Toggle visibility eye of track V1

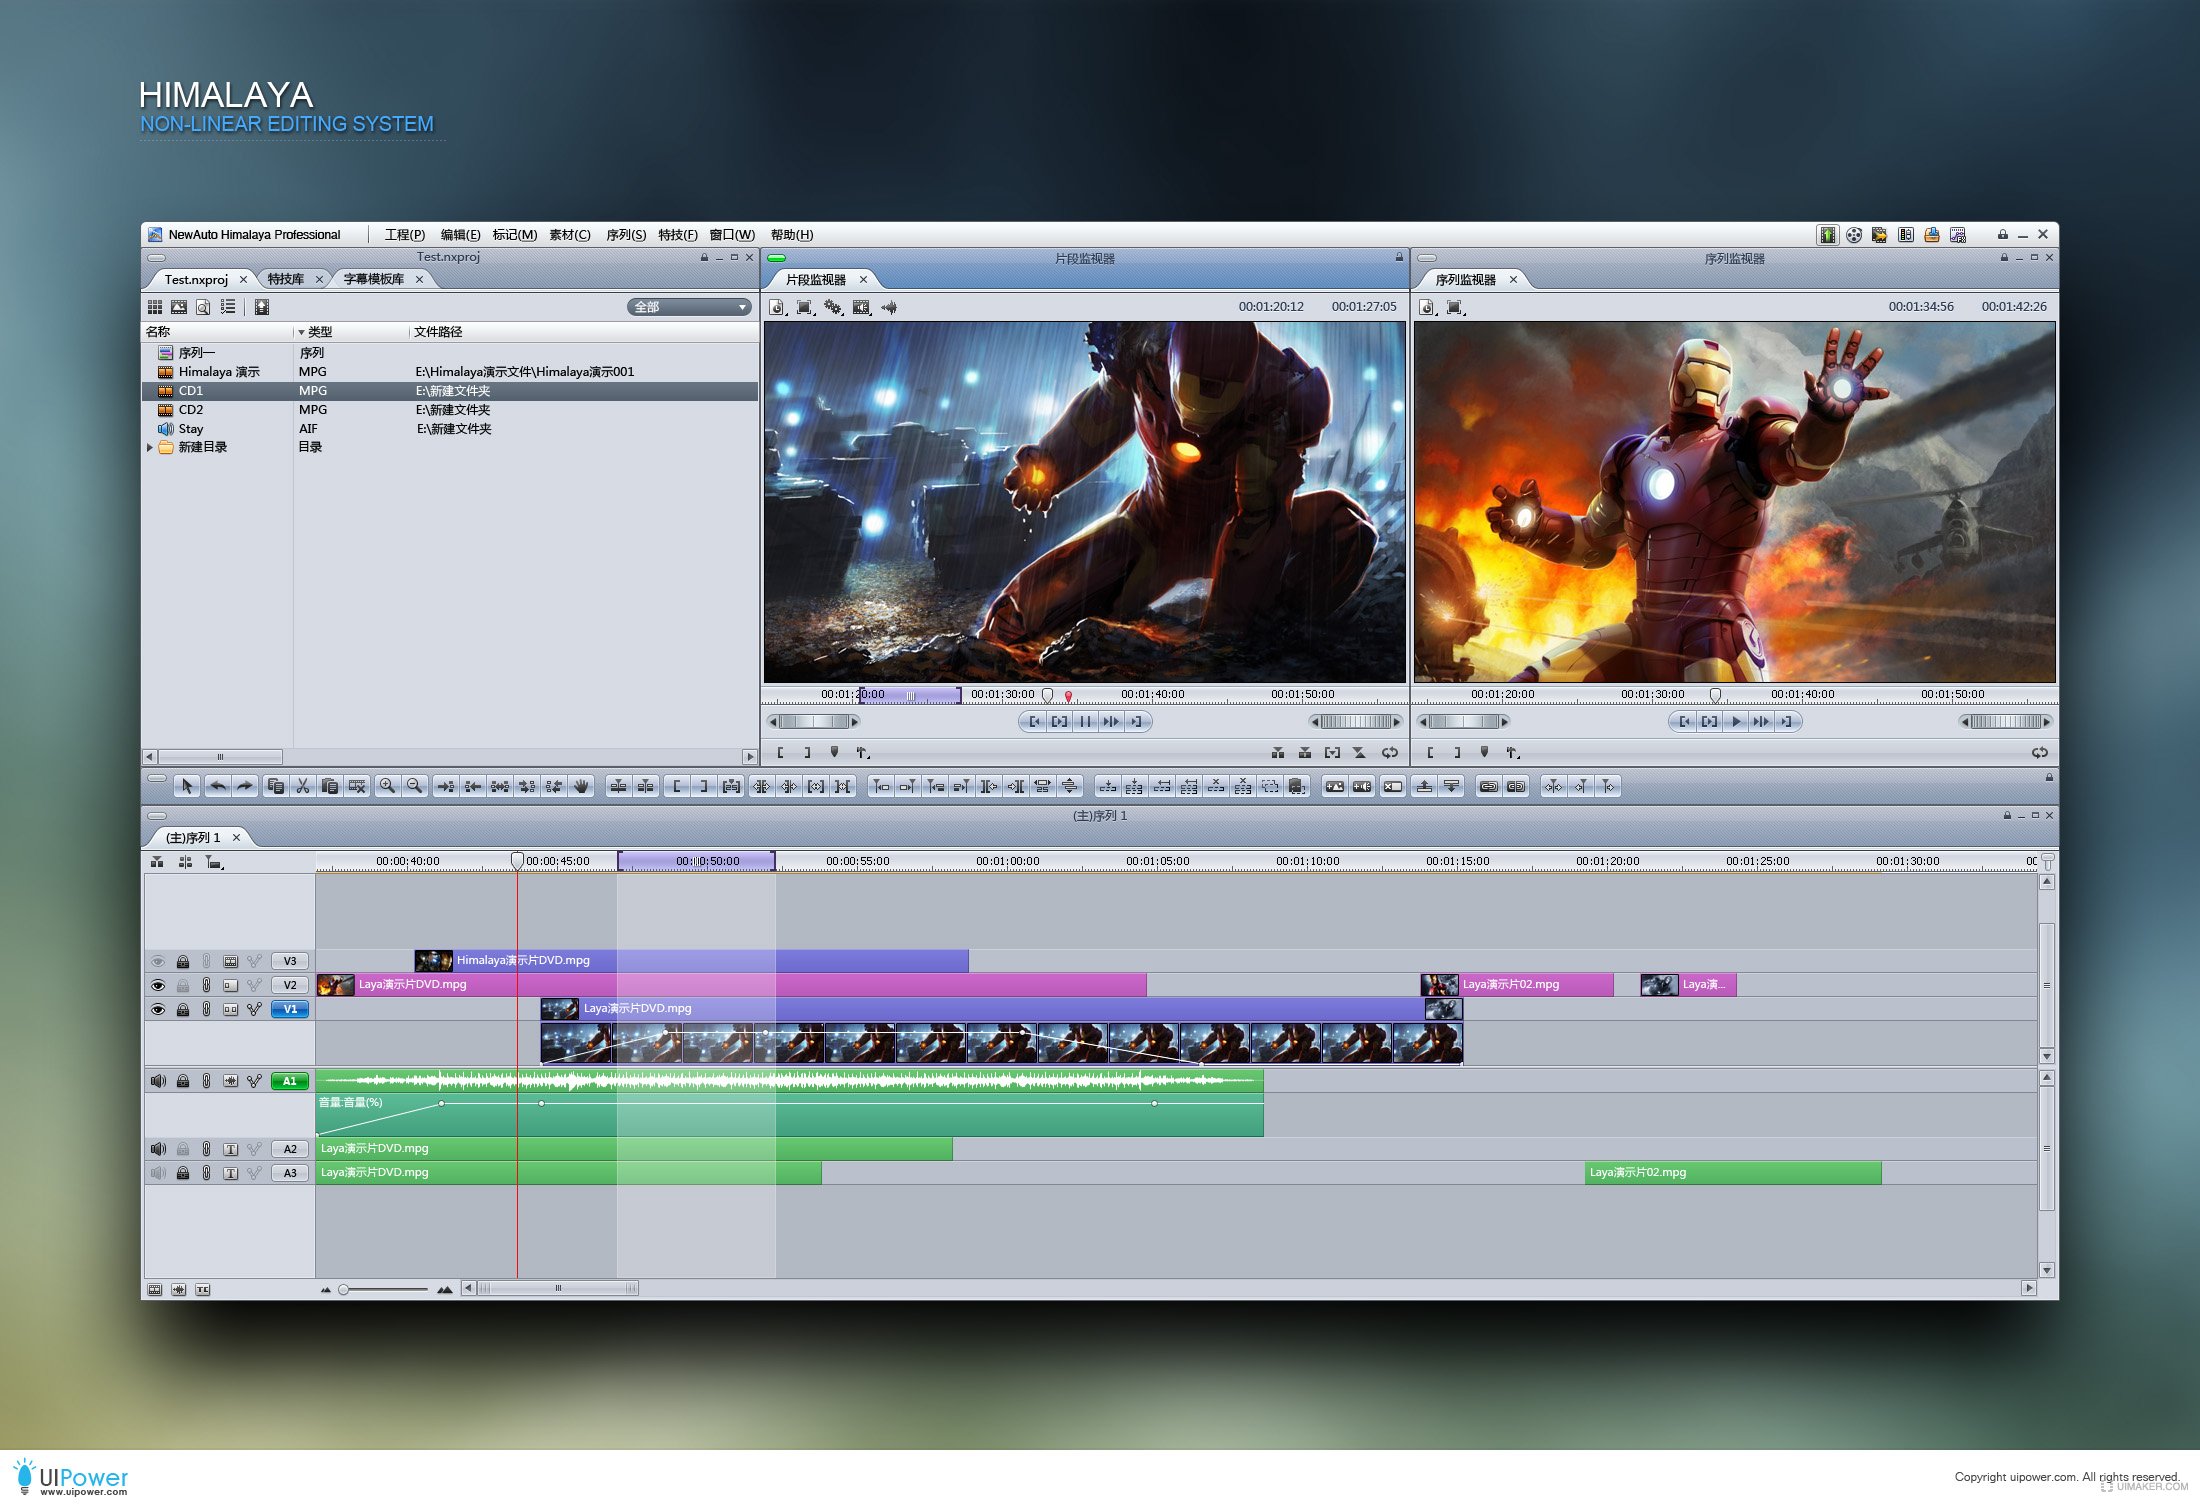(158, 1009)
